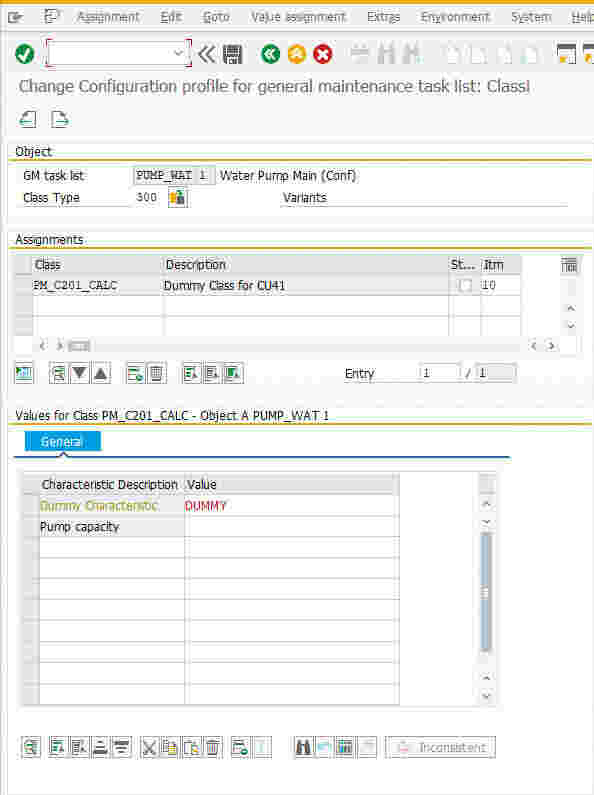Click the trash delete icon in bottom toolbar
Image resolution: width=594 pixels, height=795 pixels.
click(213, 747)
